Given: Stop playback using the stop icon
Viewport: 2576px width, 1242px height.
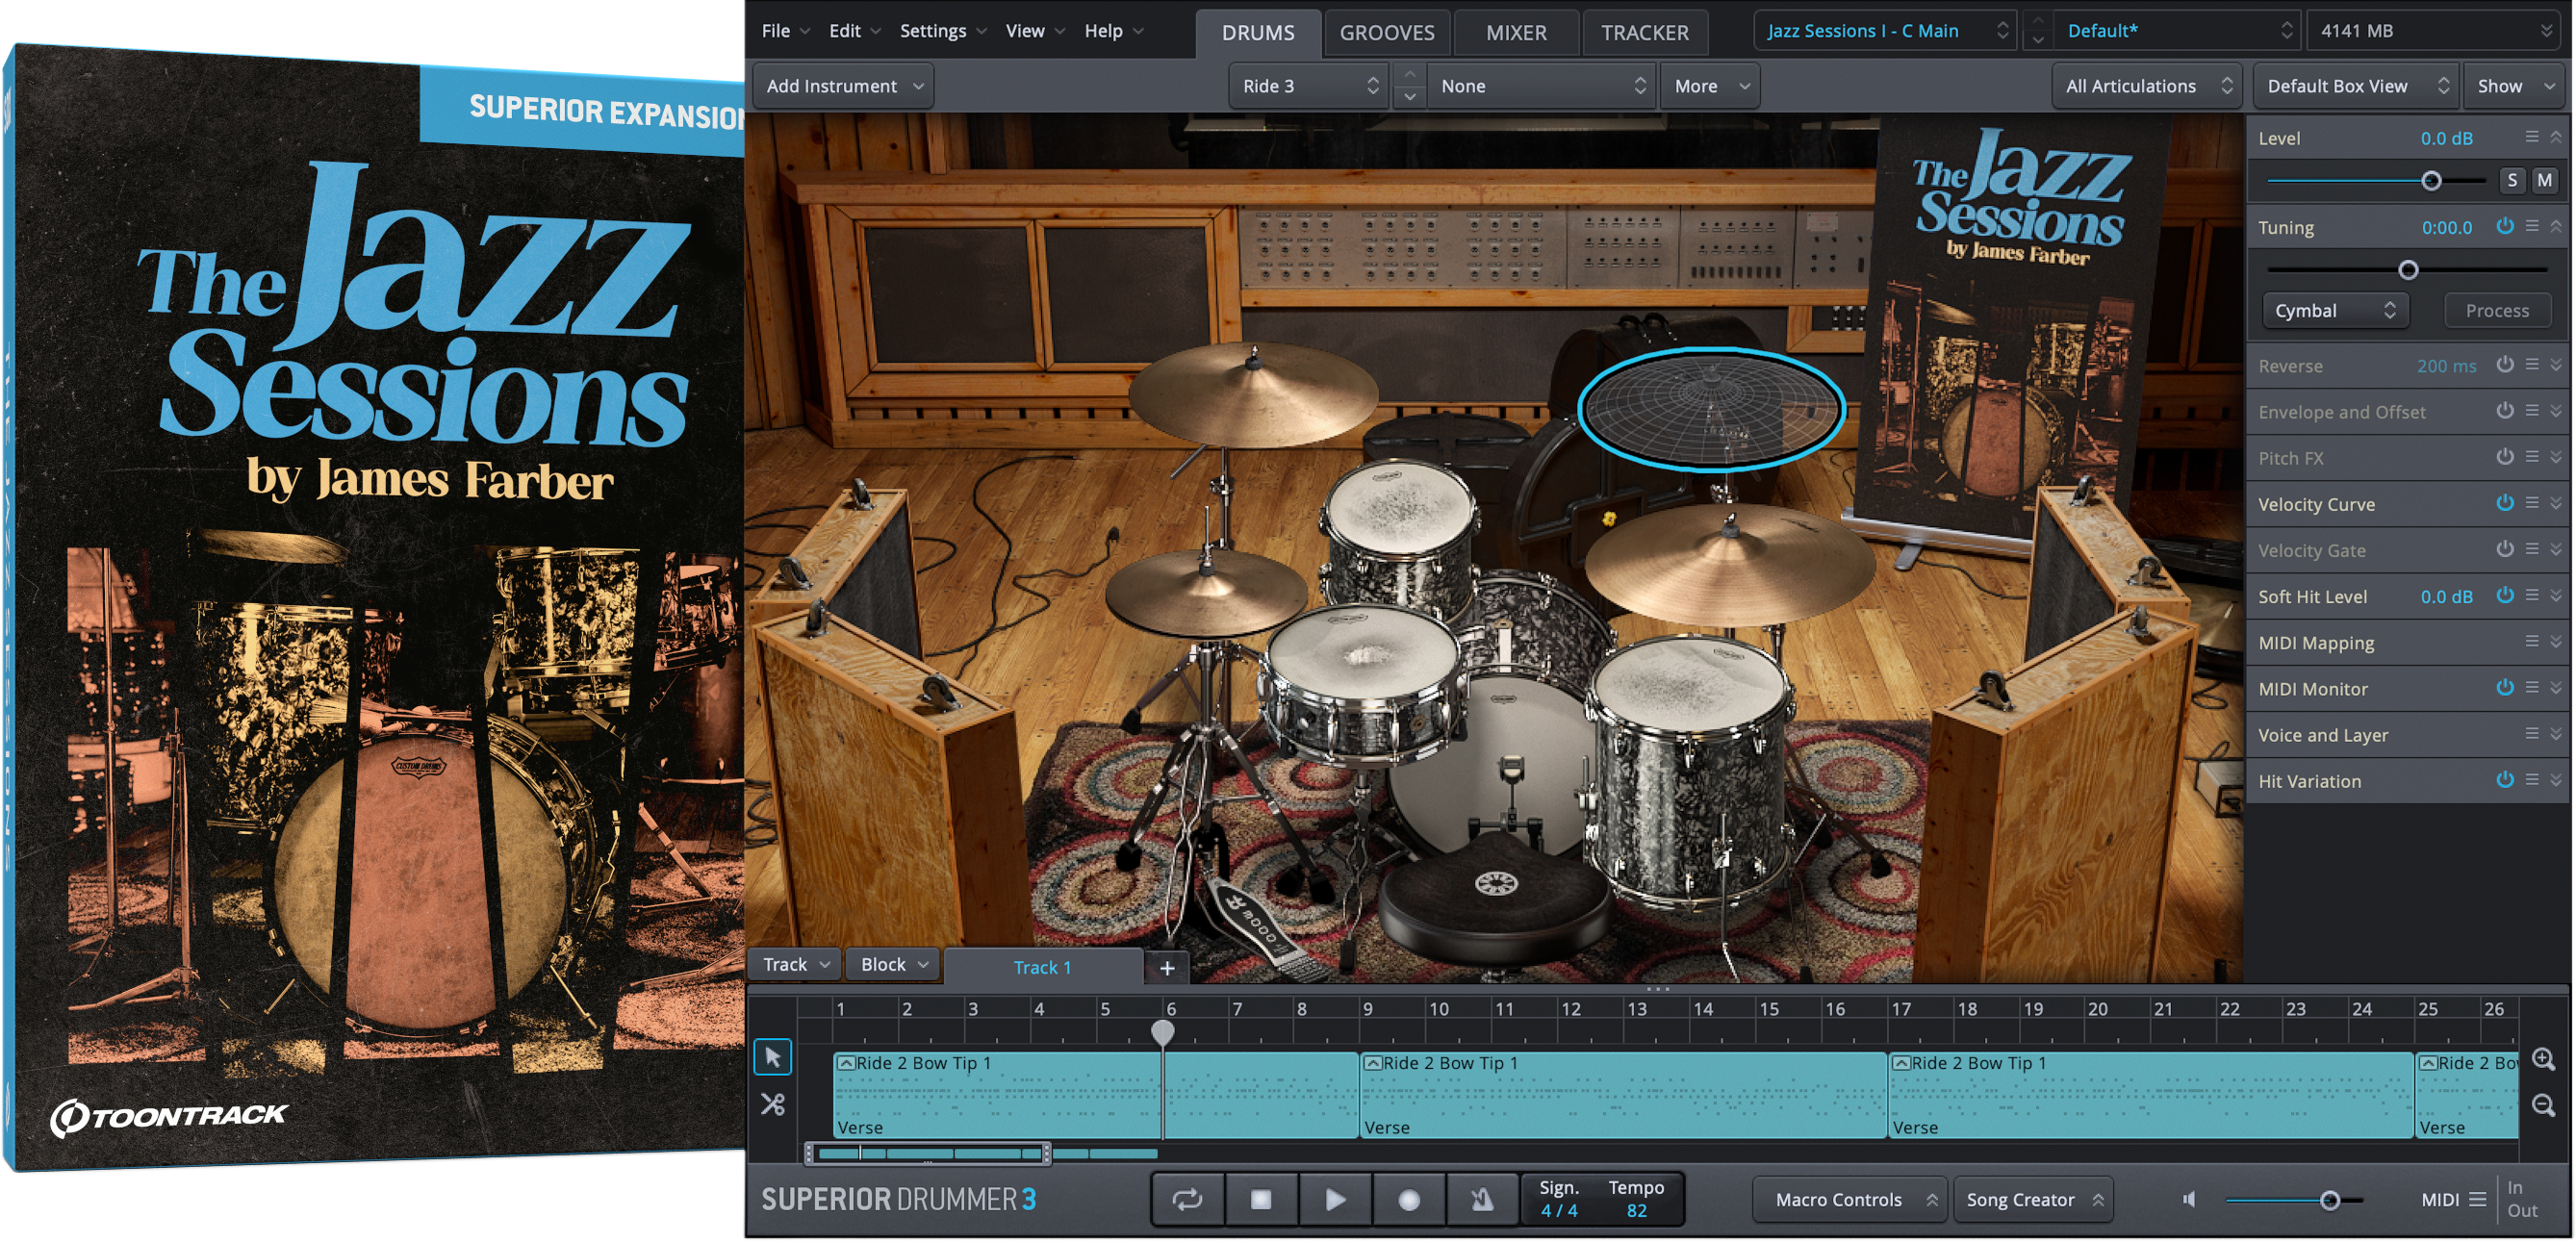Looking at the screenshot, I should [1261, 1199].
